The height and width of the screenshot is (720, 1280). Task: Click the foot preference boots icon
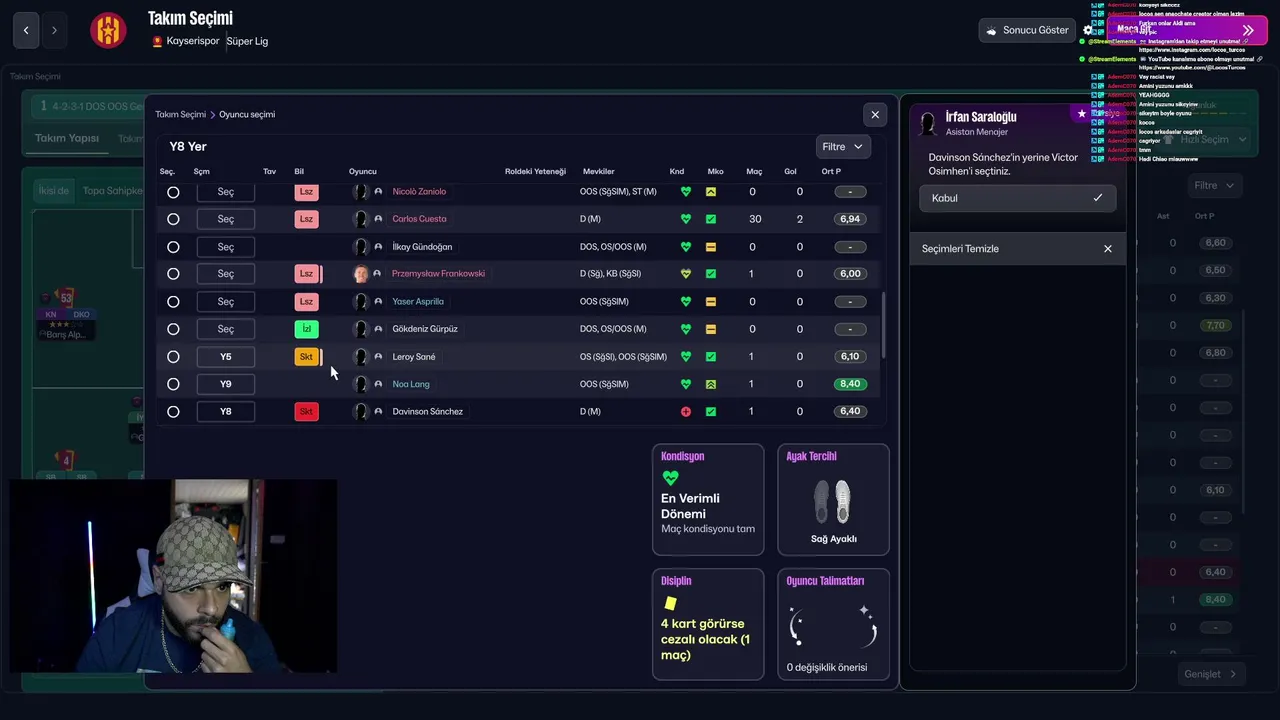(x=833, y=502)
